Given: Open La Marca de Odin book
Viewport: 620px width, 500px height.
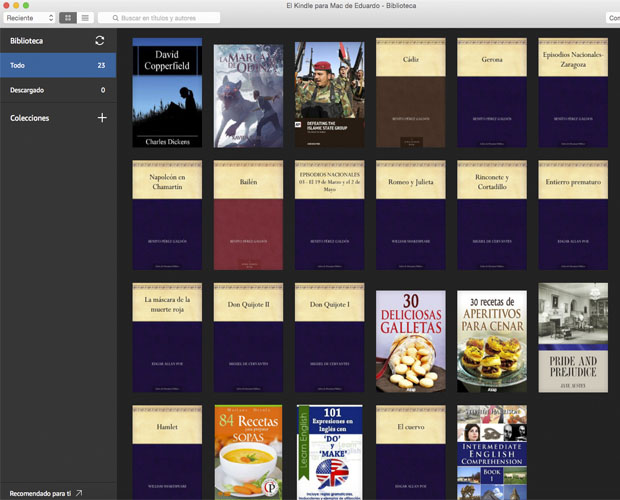Looking at the screenshot, I should [x=248, y=96].
